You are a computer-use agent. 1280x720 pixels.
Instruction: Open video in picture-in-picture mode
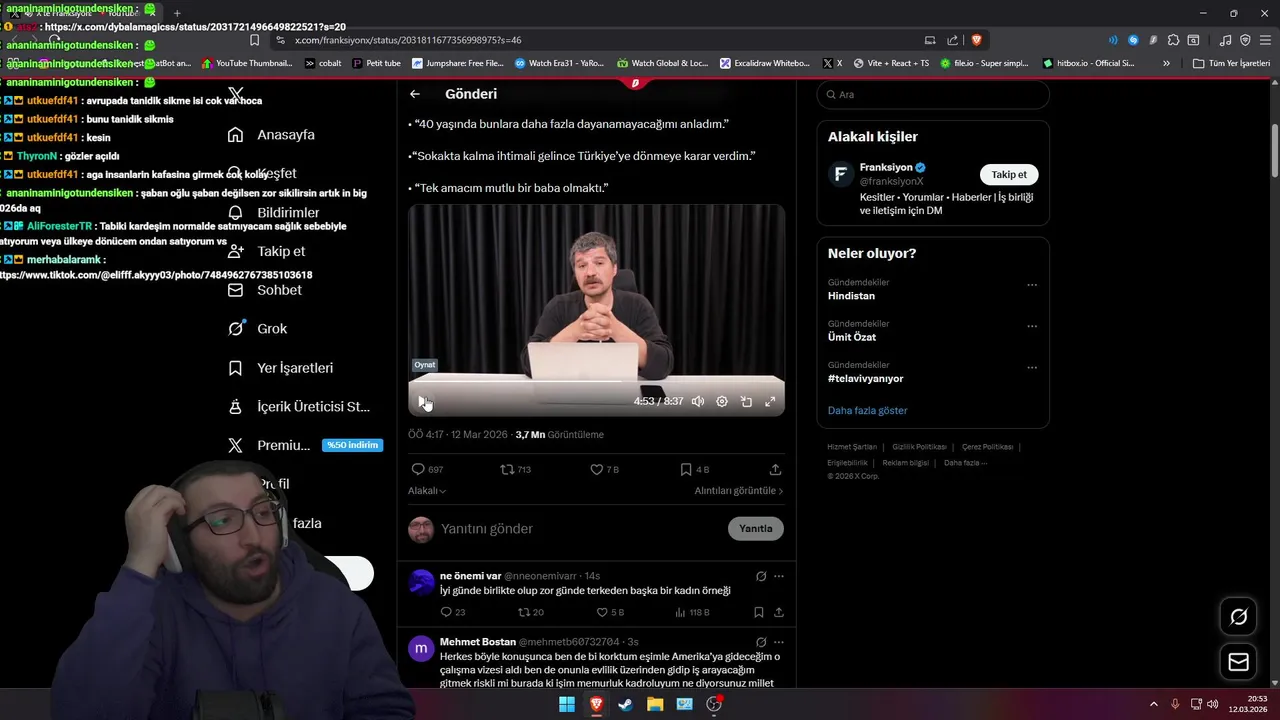pyautogui.click(x=746, y=401)
